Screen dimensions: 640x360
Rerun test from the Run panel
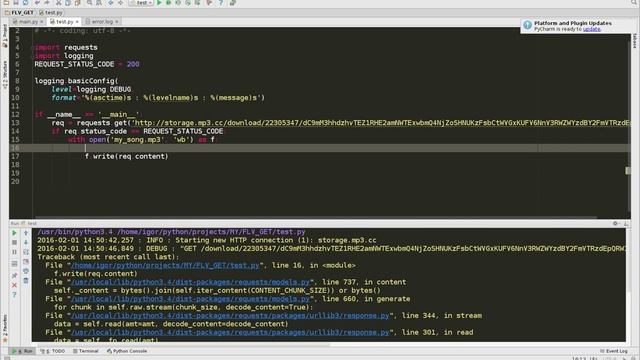(14, 233)
